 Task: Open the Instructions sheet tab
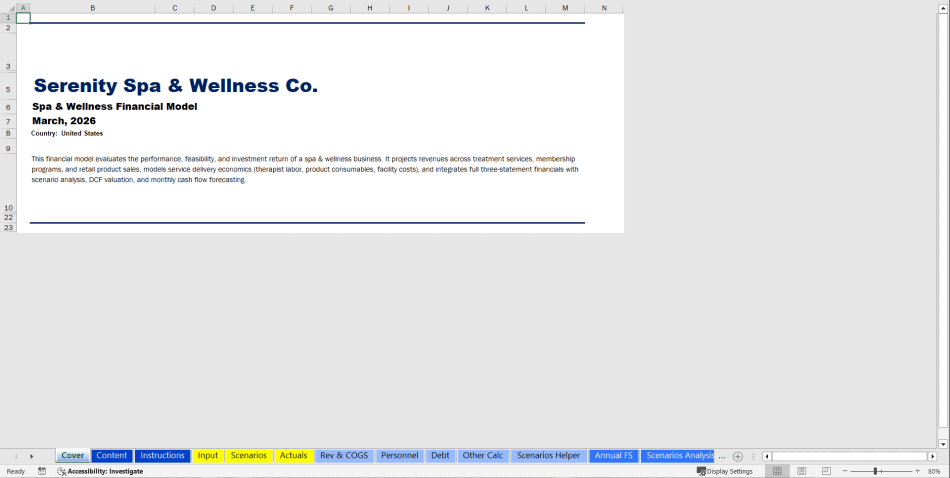[x=162, y=456]
